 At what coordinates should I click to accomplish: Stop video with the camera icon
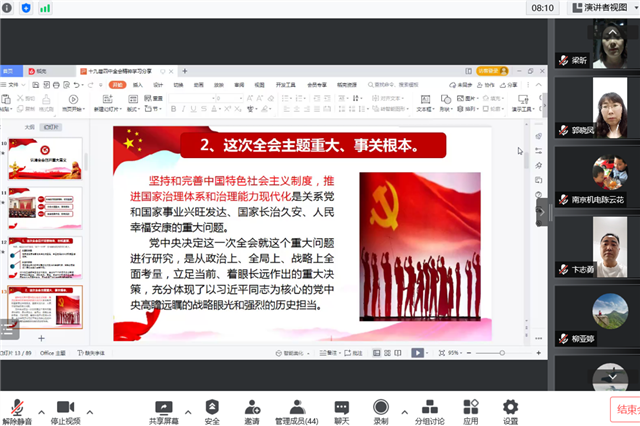coord(66,406)
